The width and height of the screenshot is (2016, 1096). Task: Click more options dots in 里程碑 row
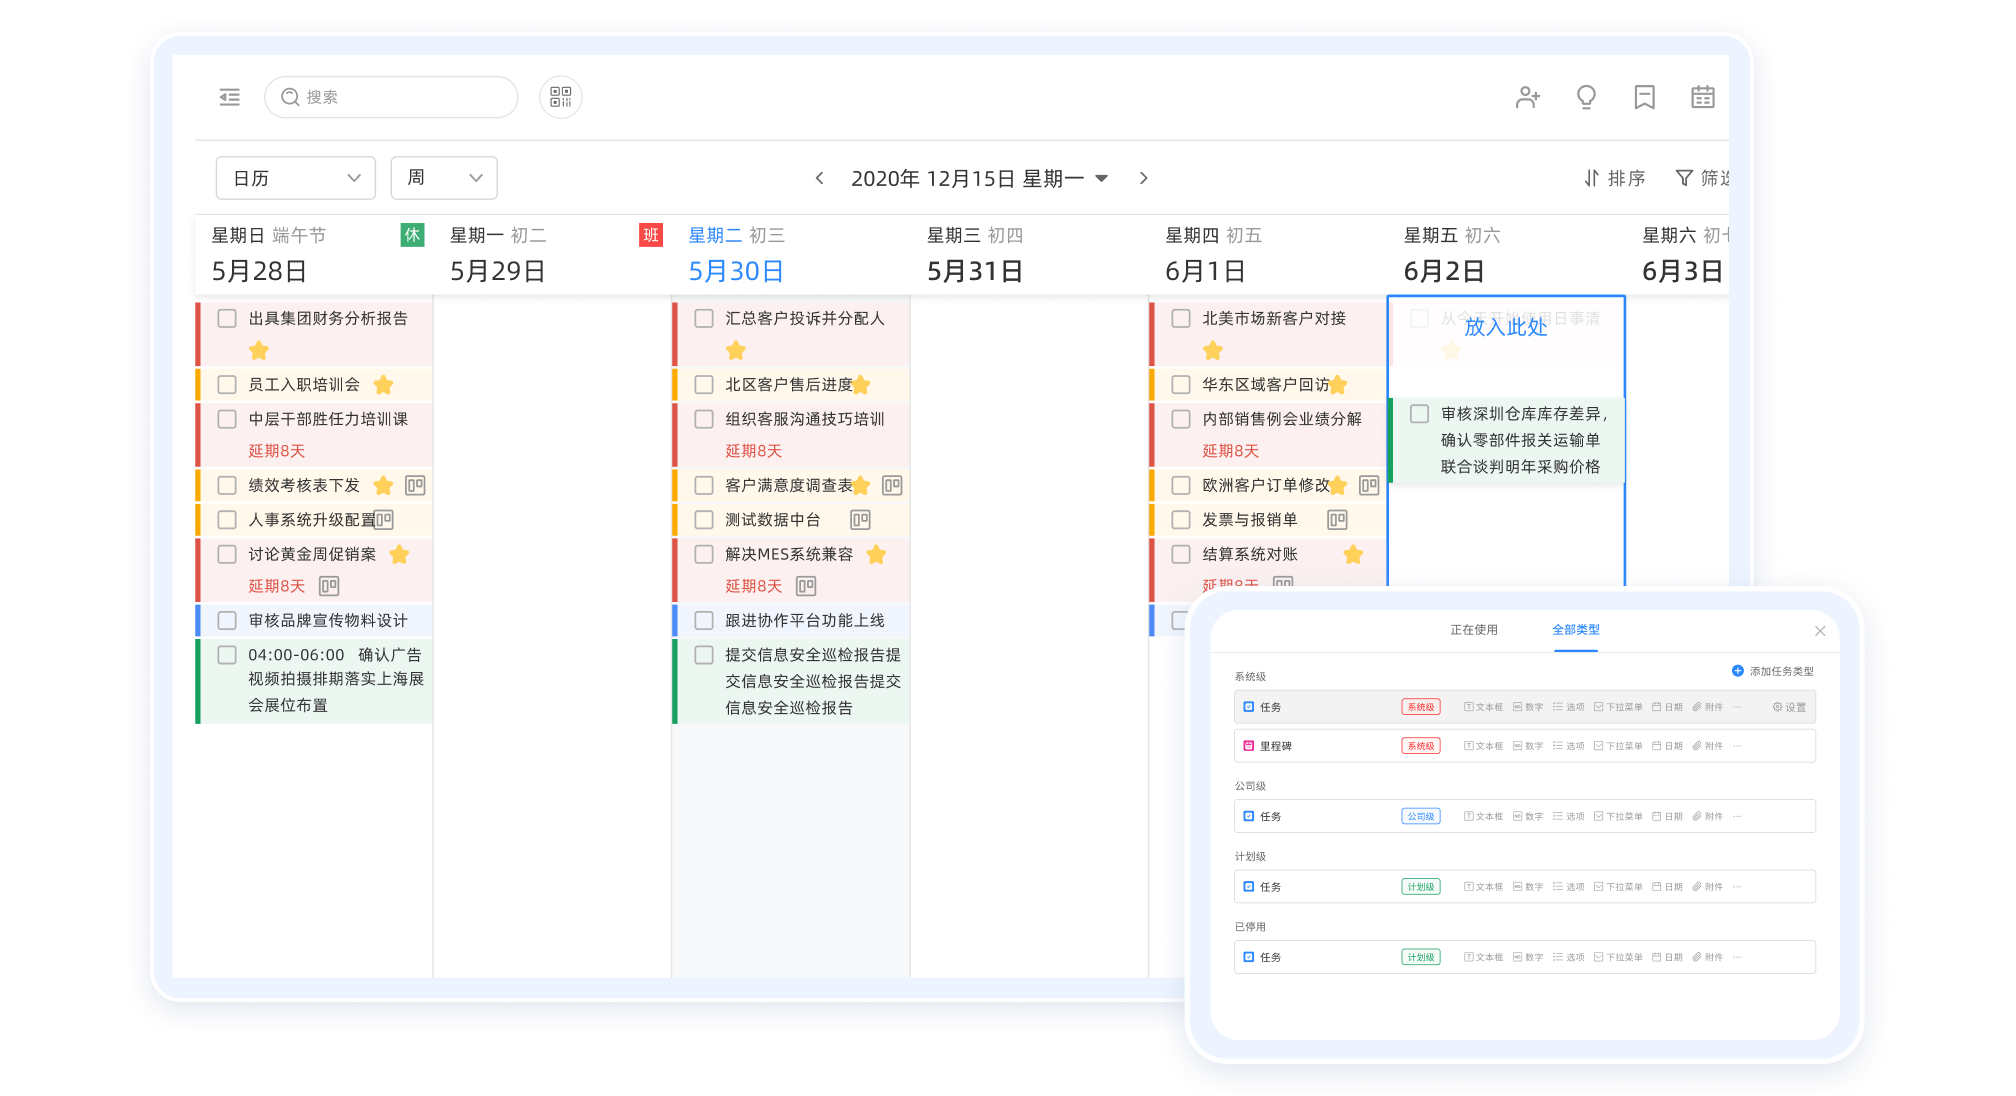1737,746
